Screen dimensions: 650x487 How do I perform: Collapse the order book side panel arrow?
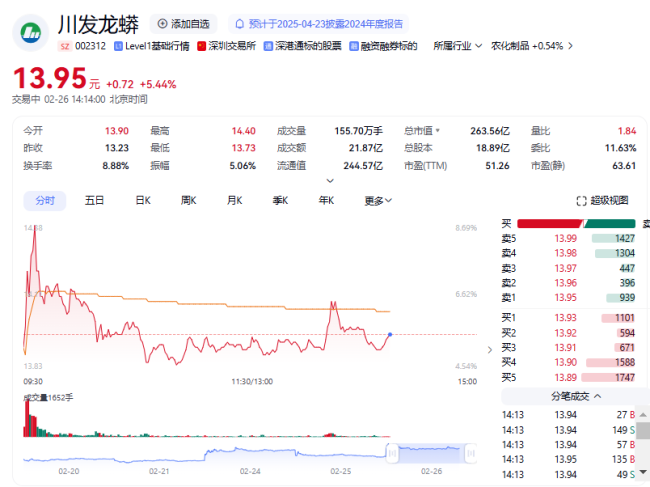[x=490, y=350]
